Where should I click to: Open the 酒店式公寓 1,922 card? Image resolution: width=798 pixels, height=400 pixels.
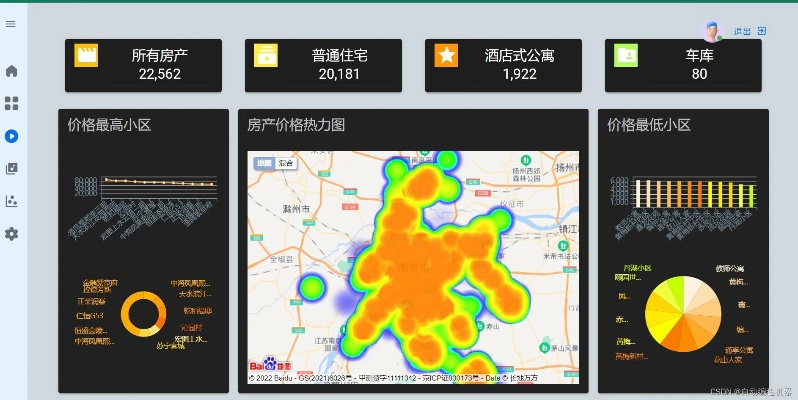pyautogui.click(x=503, y=66)
